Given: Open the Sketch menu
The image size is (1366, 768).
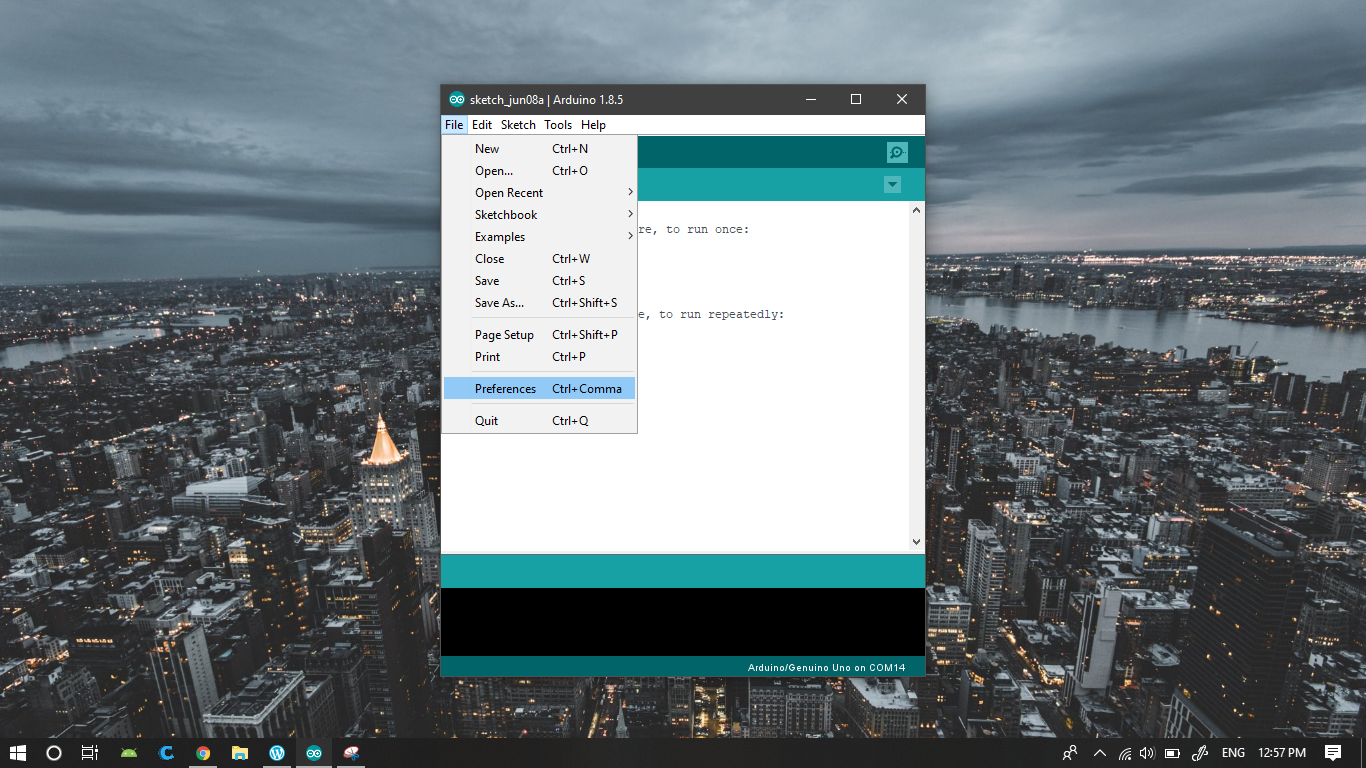Looking at the screenshot, I should point(518,124).
